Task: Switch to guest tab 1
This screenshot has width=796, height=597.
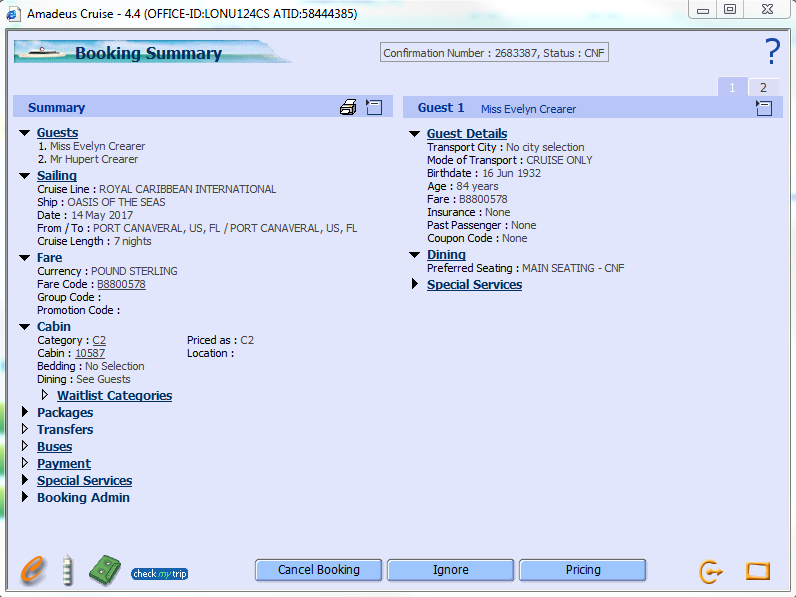Action: [x=732, y=87]
